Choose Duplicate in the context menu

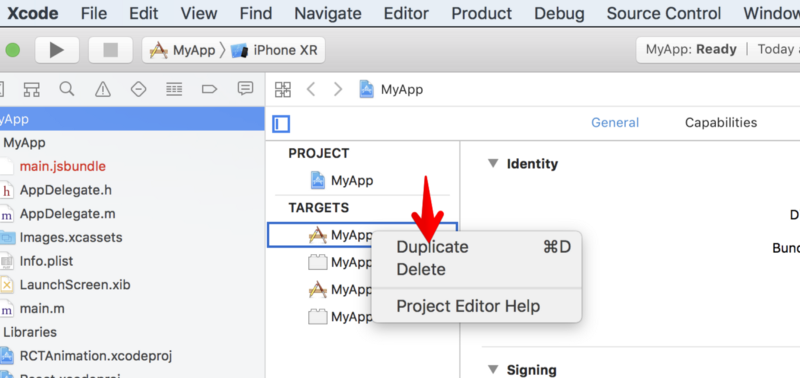pos(432,247)
